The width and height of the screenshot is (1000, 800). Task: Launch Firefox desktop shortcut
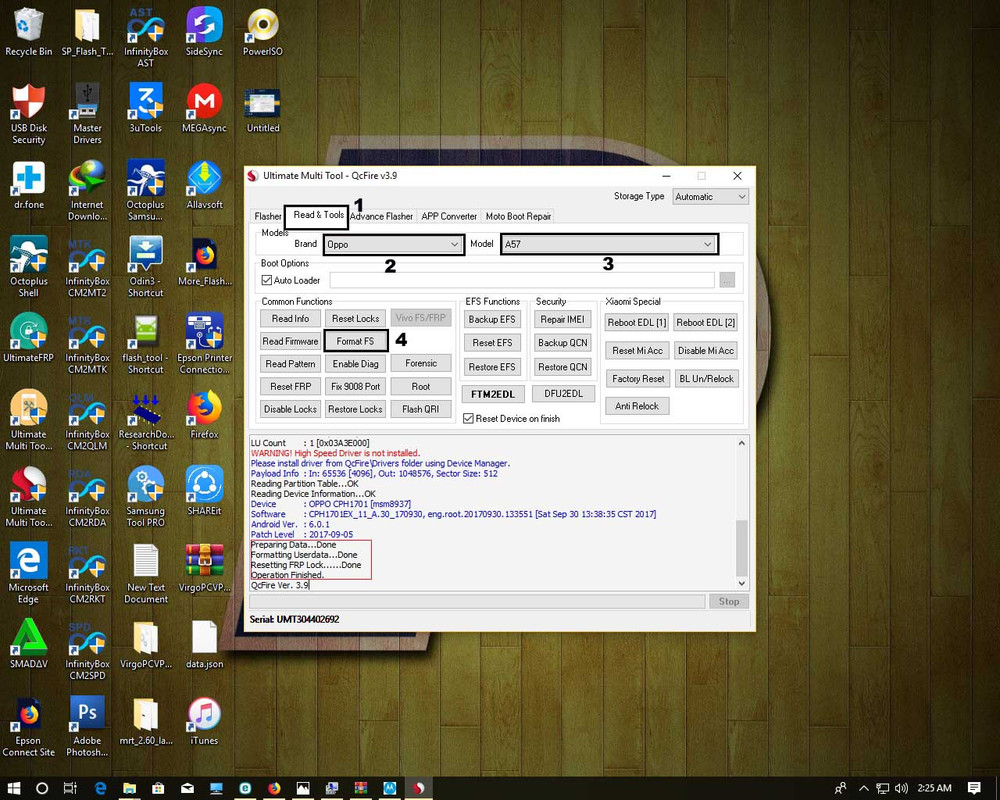[204, 415]
